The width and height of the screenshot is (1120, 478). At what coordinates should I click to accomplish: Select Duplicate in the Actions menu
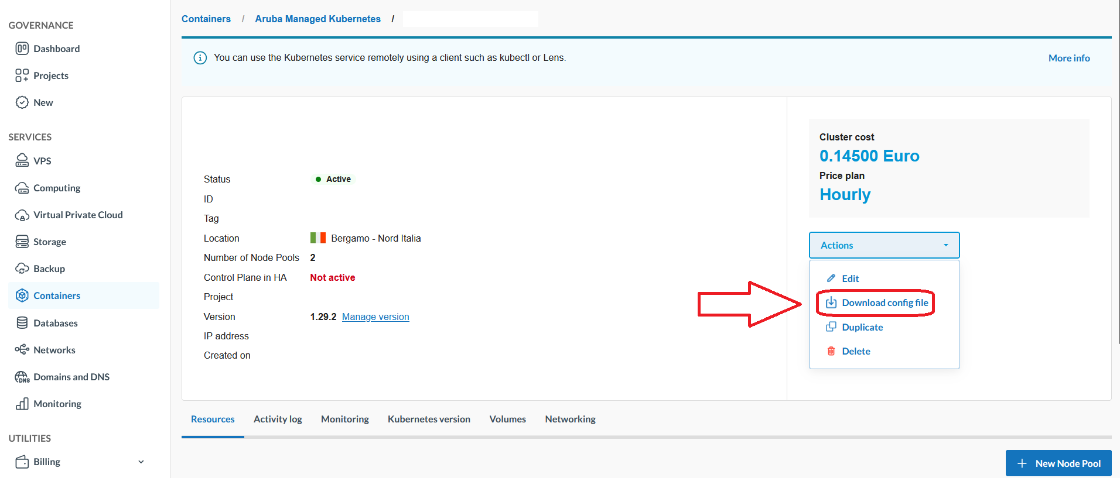862,327
